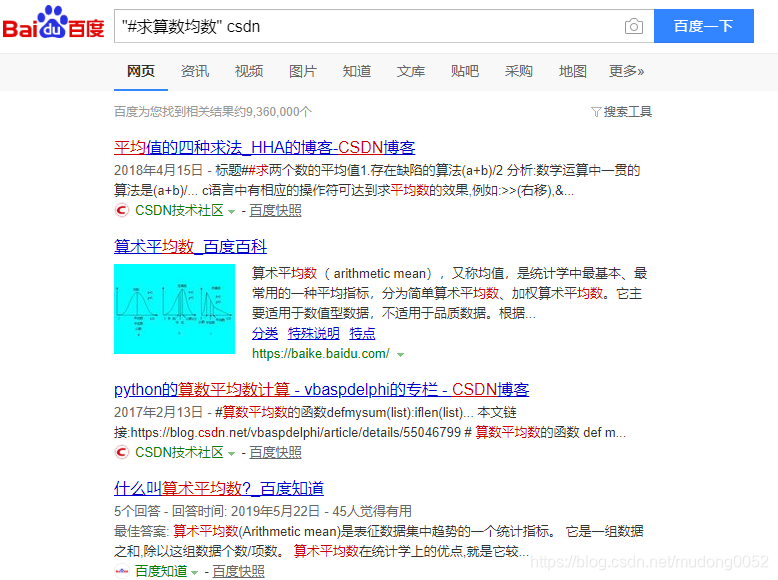Switch to the 资讯 tab

click(x=195, y=71)
